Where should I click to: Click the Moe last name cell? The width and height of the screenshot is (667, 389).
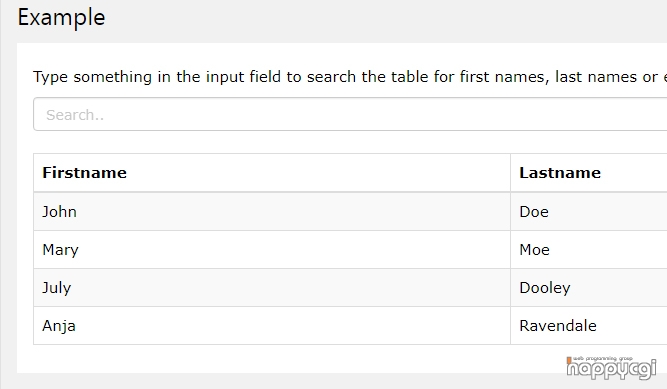[589, 250]
